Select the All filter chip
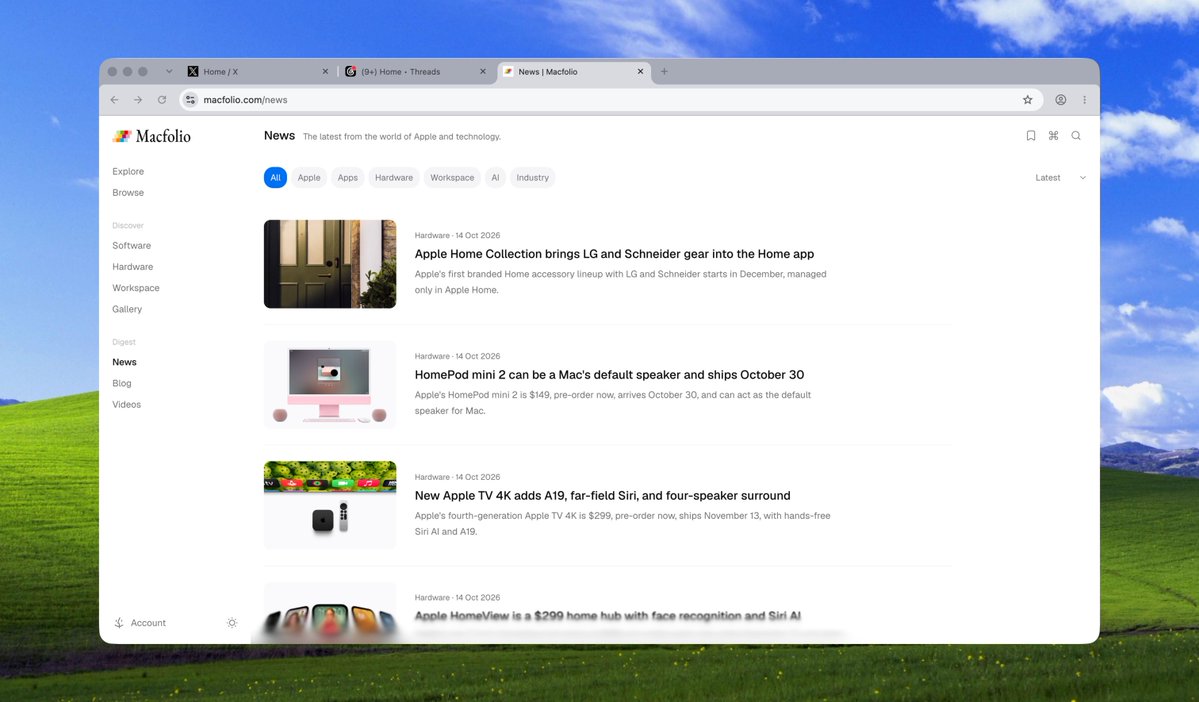The height and width of the screenshot is (702, 1199). tap(275, 177)
